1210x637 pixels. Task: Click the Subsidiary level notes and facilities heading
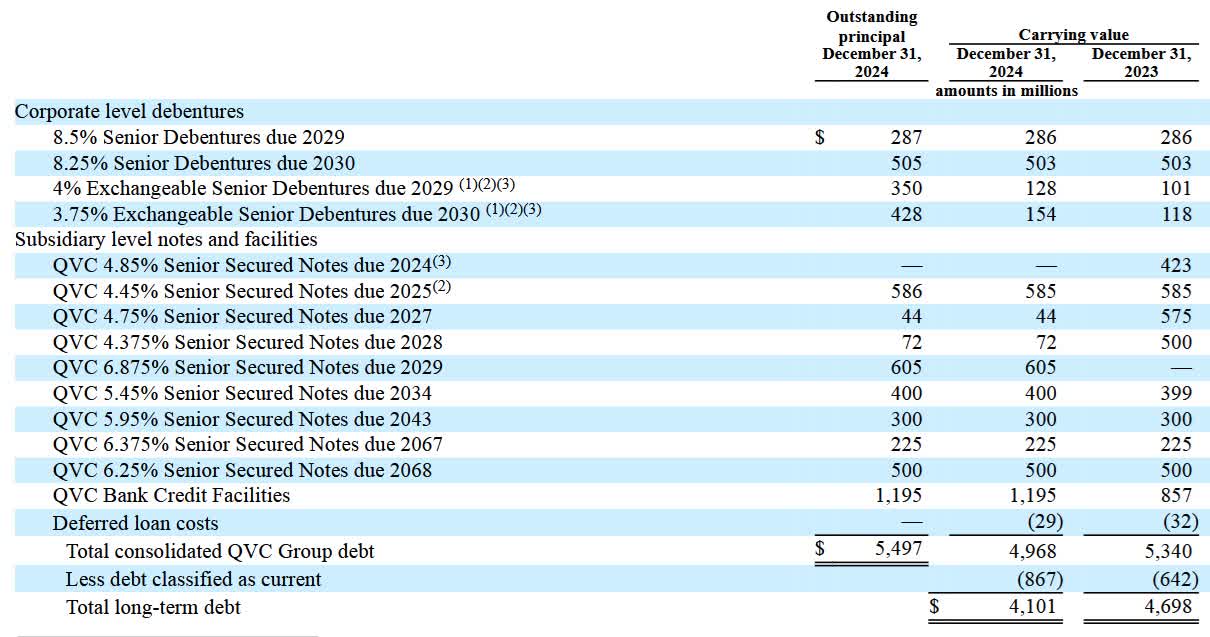click(166, 239)
